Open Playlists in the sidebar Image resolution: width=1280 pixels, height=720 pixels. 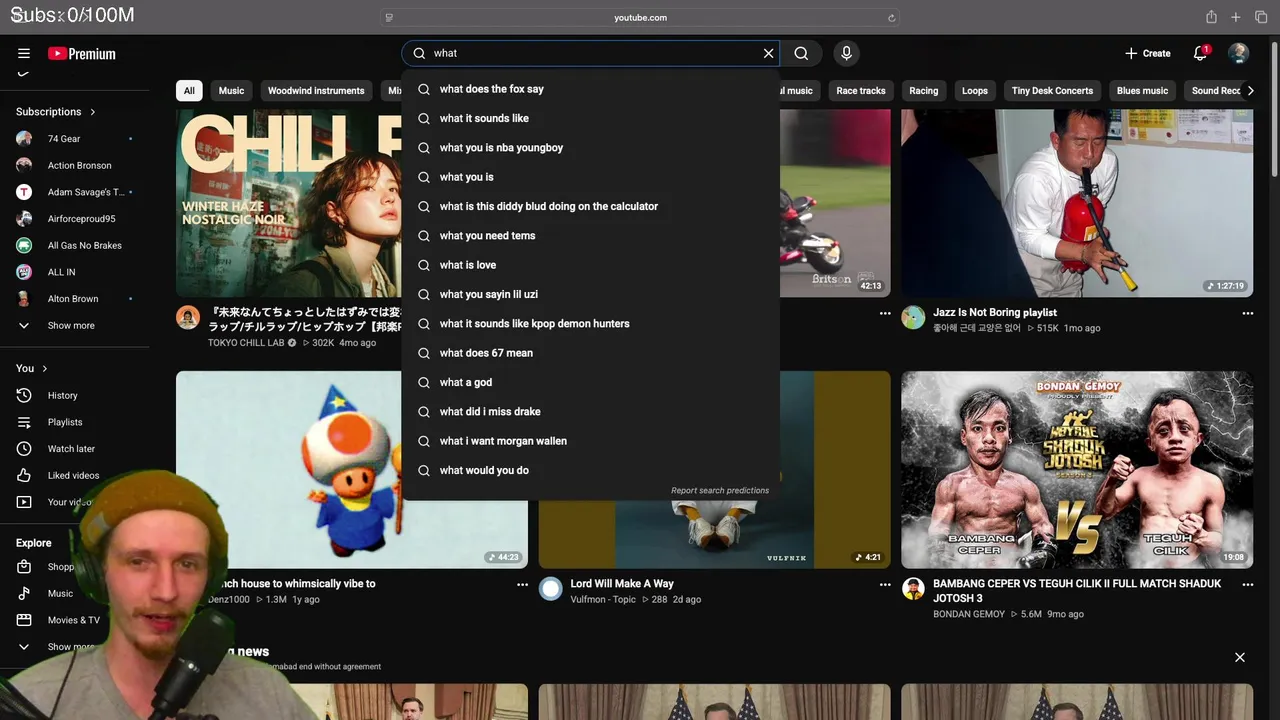point(75,422)
